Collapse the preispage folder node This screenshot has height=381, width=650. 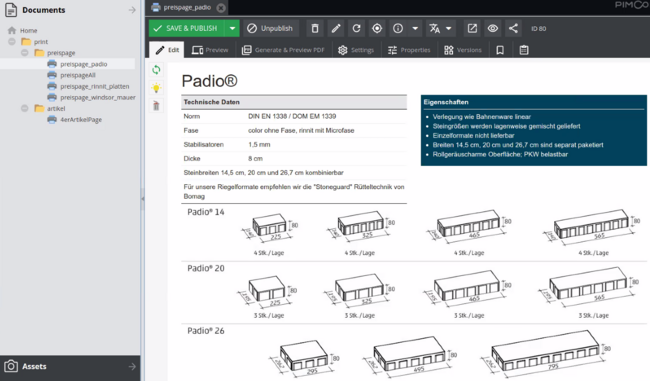click(x=24, y=53)
